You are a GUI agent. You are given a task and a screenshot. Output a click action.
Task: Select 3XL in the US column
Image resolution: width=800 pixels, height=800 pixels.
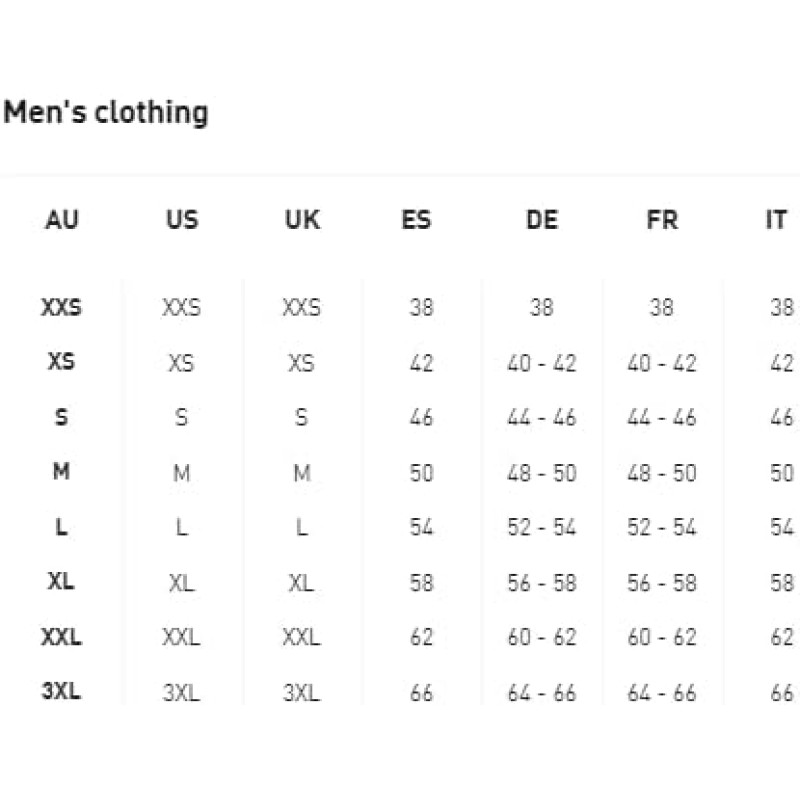click(x=181, y=692)
